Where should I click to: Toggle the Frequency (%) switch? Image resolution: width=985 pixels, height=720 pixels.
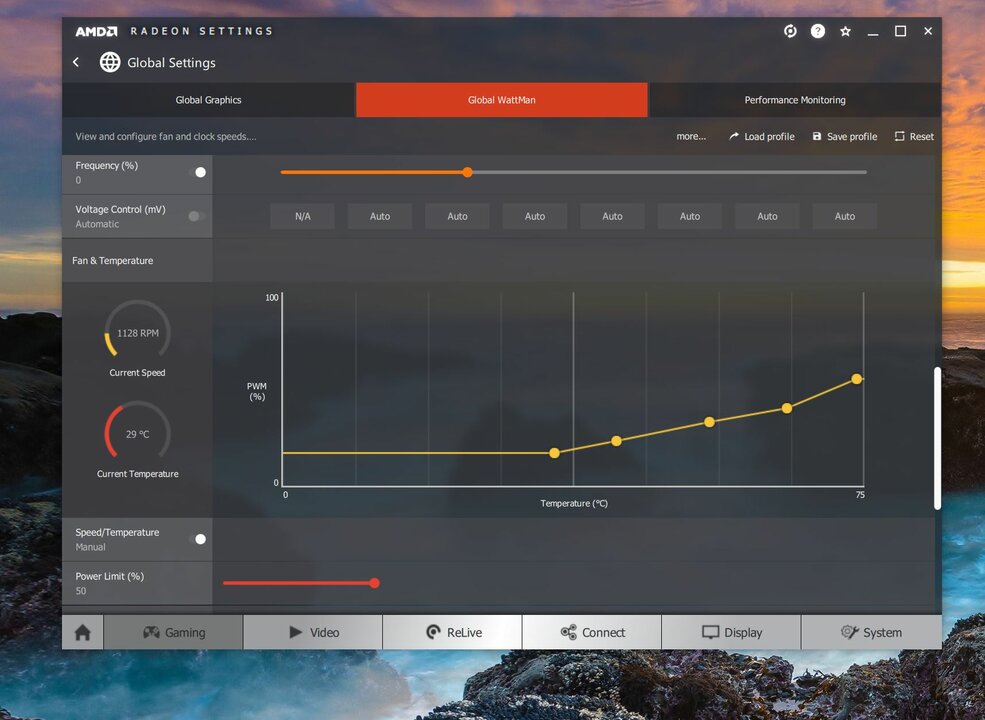(x=197, y=172)
